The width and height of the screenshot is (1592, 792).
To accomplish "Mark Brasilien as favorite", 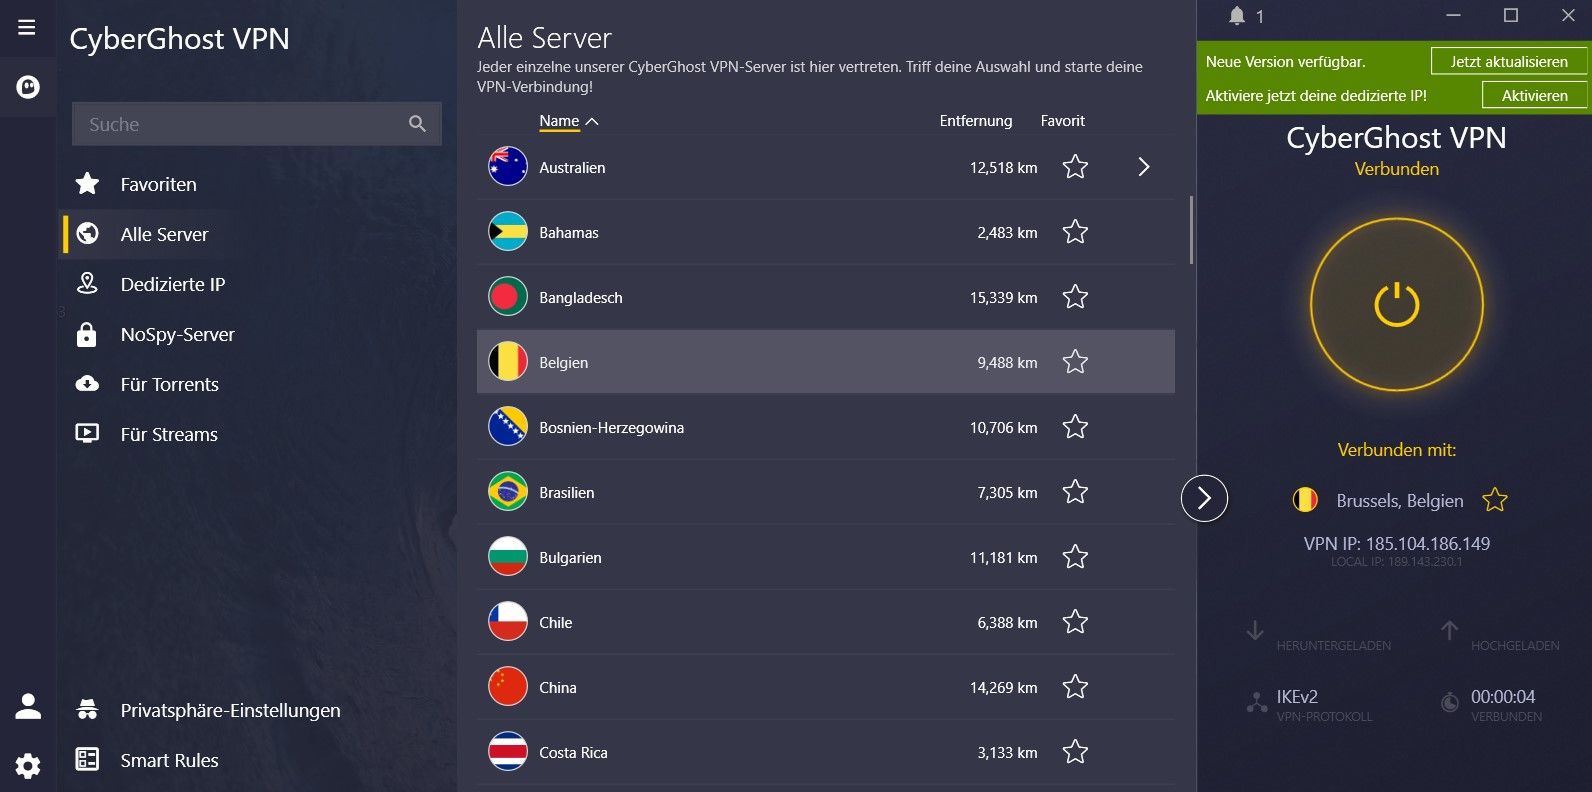I will click(x=1075, y=492).
